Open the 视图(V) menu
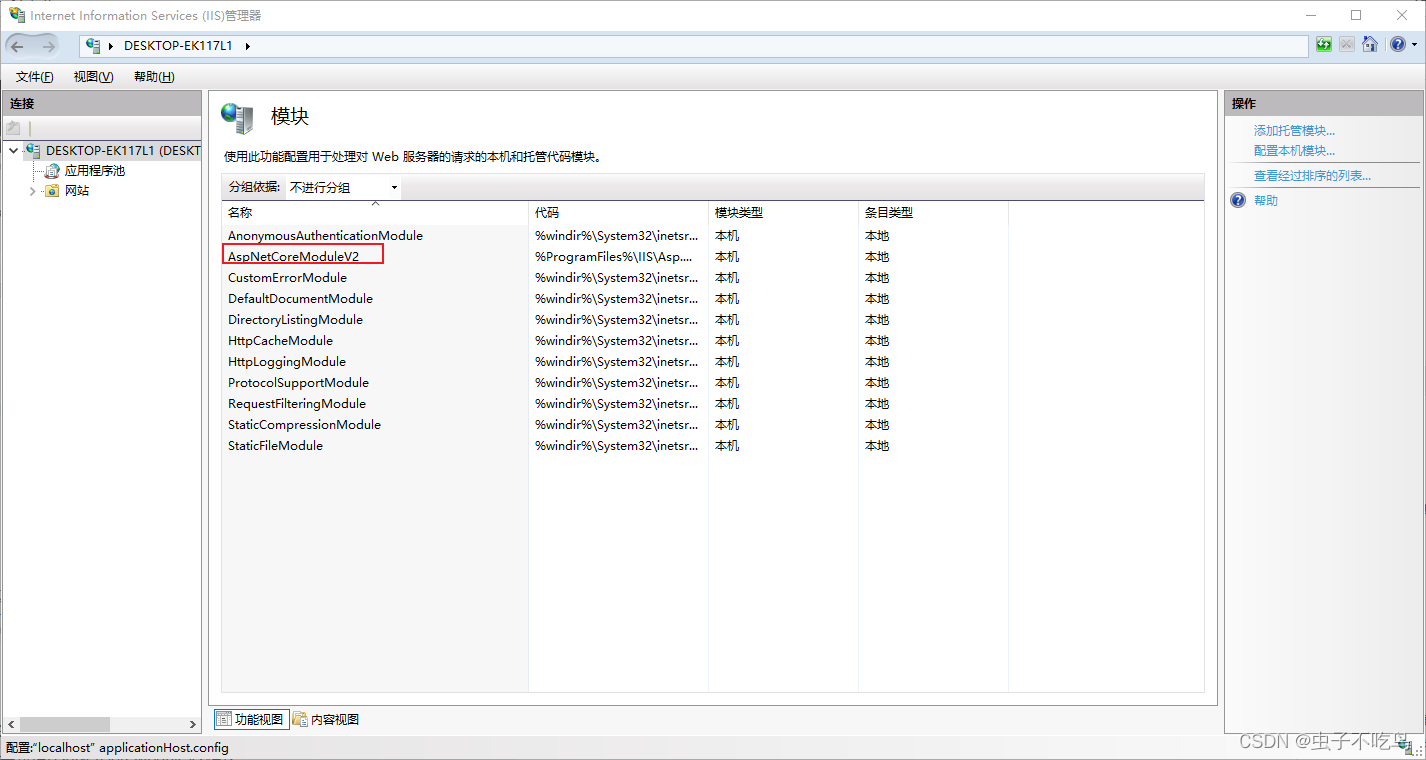 (93, 77)
